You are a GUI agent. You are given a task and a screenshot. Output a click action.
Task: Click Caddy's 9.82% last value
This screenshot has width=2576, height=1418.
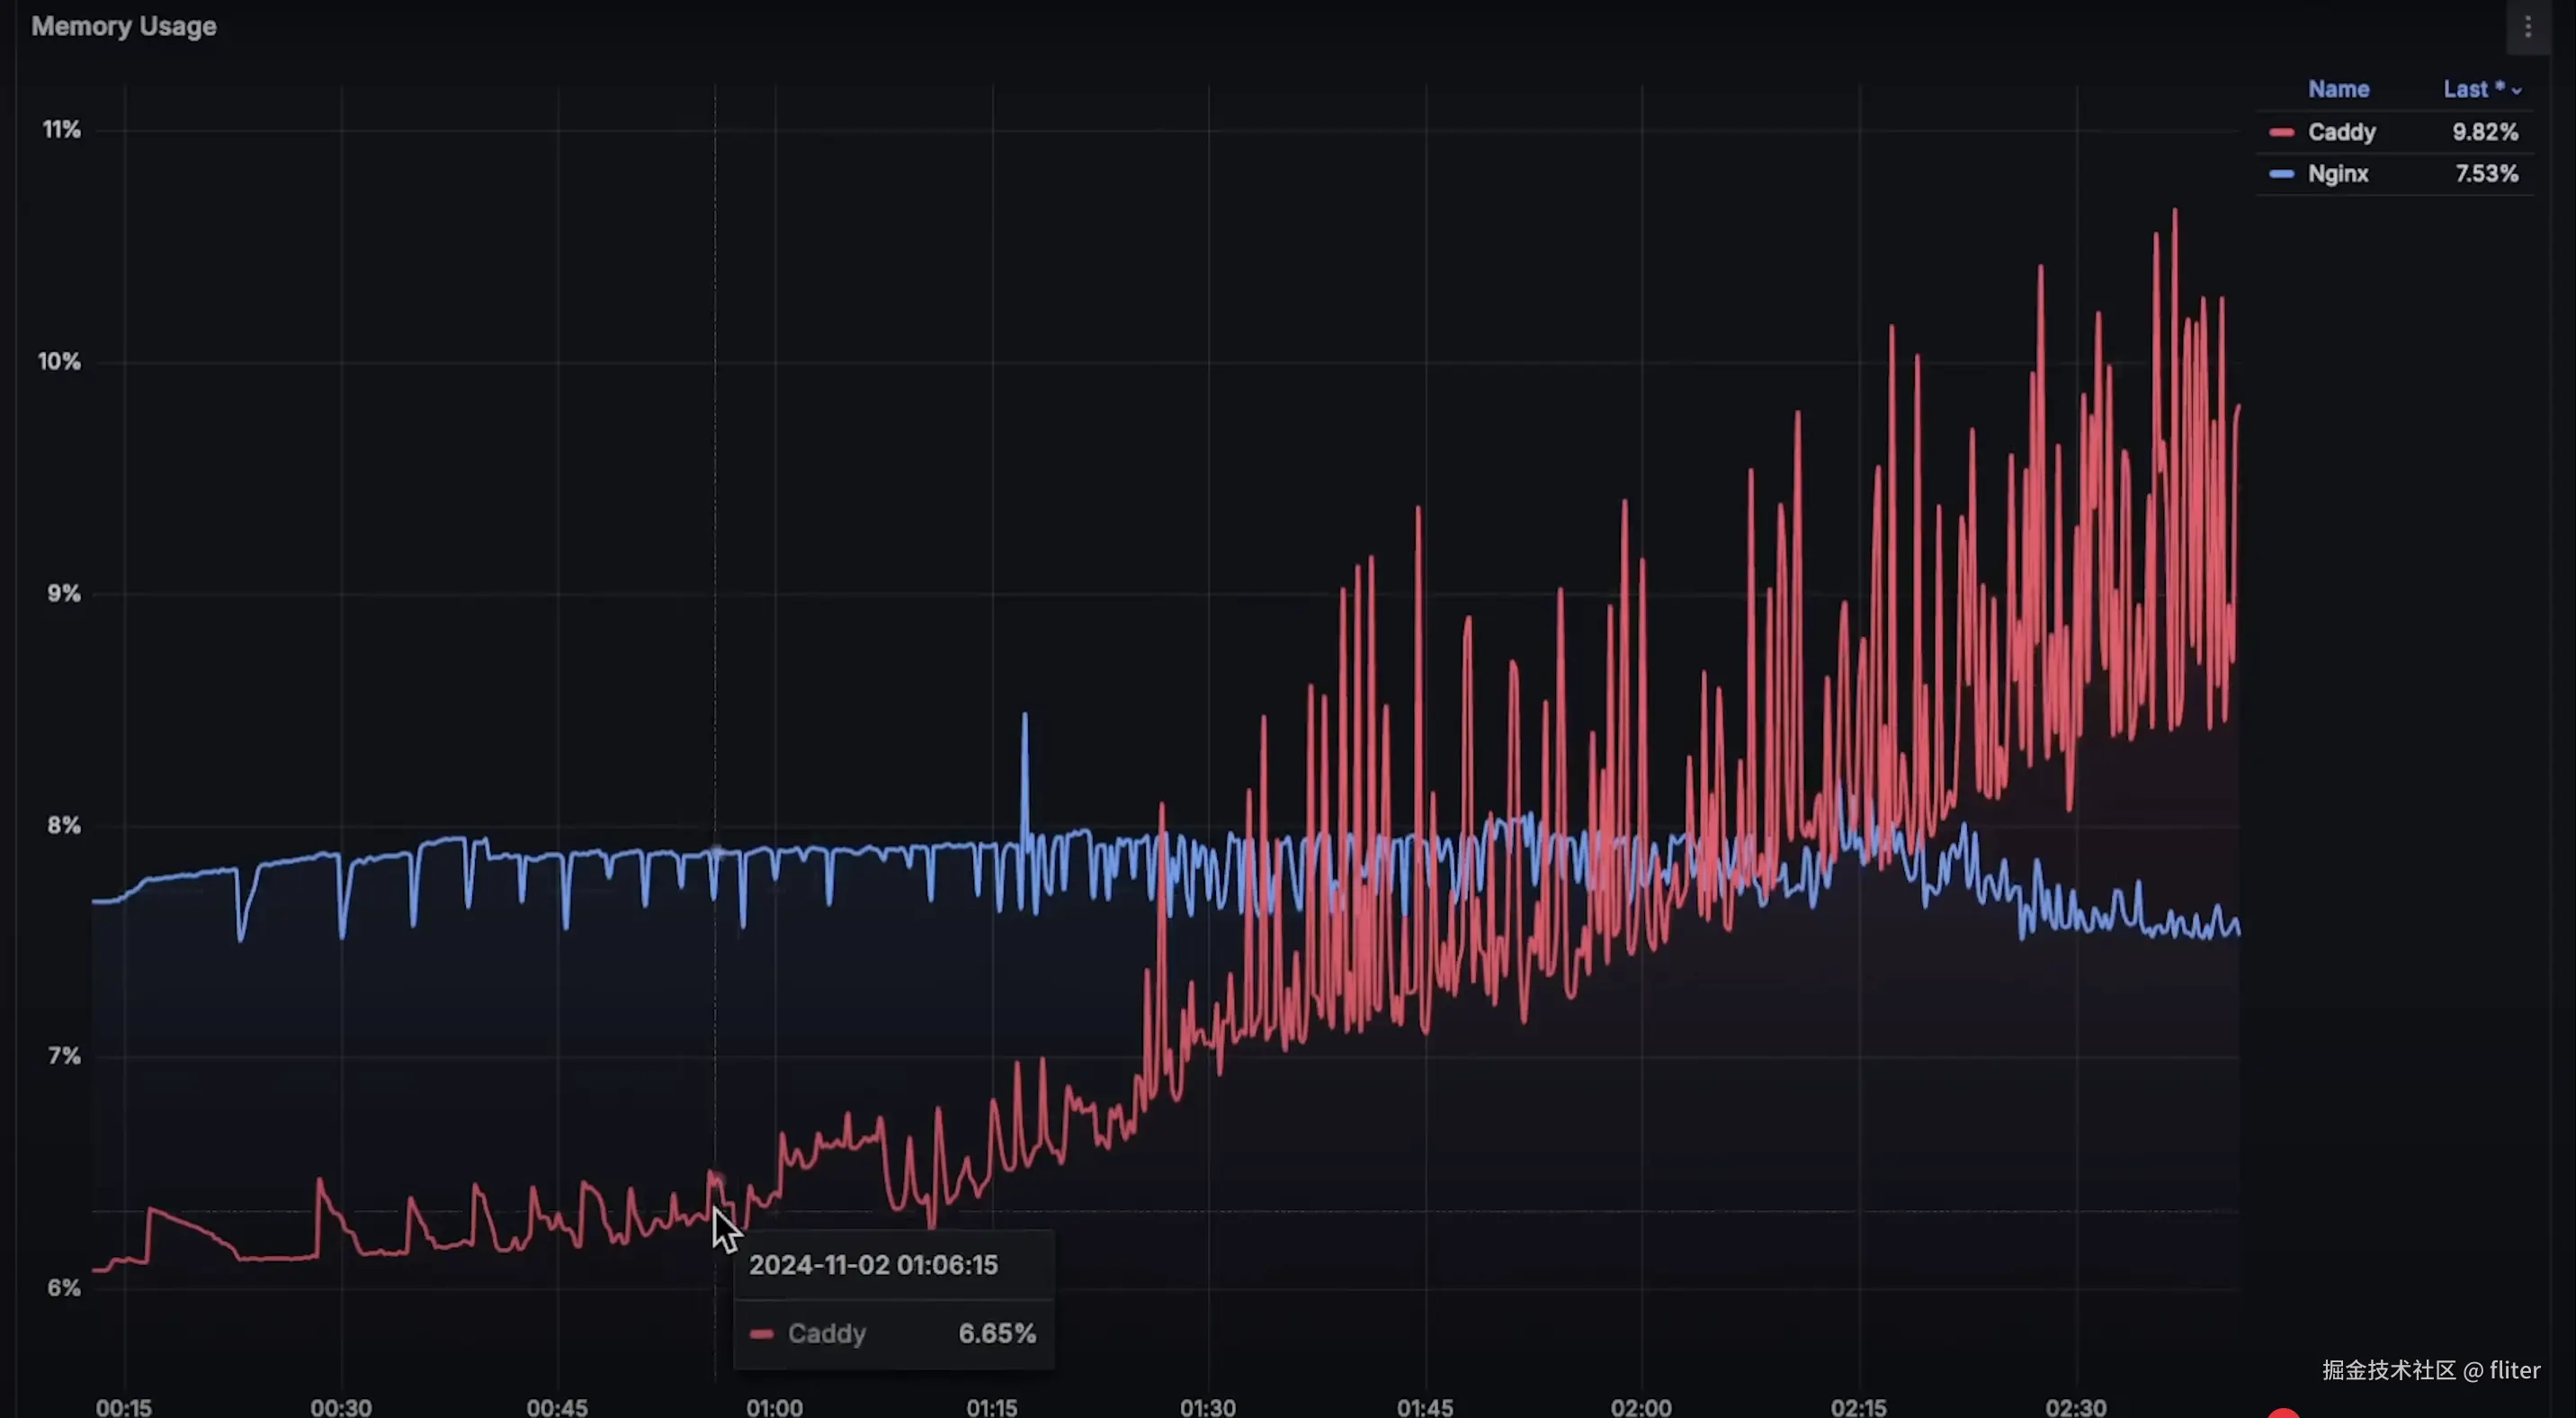pos(2484,132)
